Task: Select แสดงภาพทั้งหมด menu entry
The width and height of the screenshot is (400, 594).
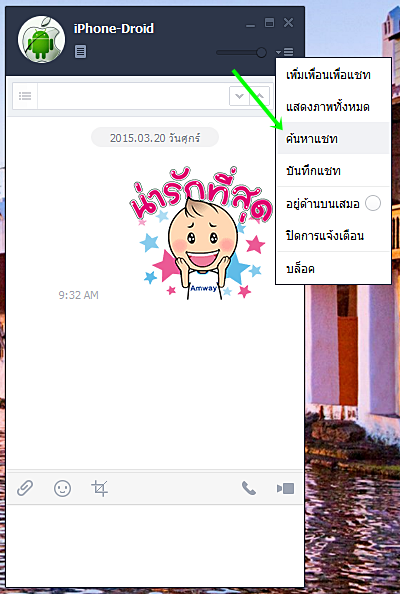Action: click(333, 107)
